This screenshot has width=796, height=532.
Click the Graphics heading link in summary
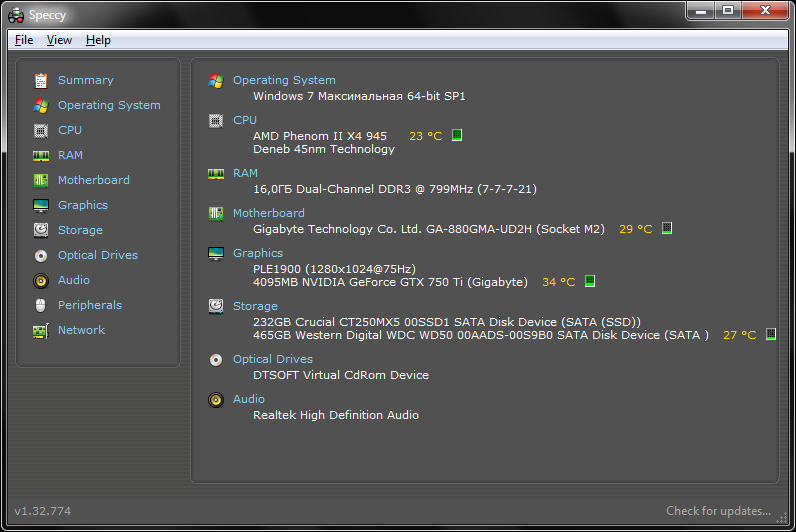(257, 253)
